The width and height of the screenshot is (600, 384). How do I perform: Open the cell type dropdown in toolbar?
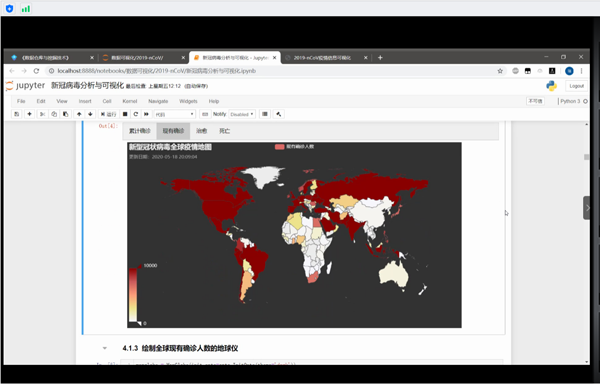174,114
